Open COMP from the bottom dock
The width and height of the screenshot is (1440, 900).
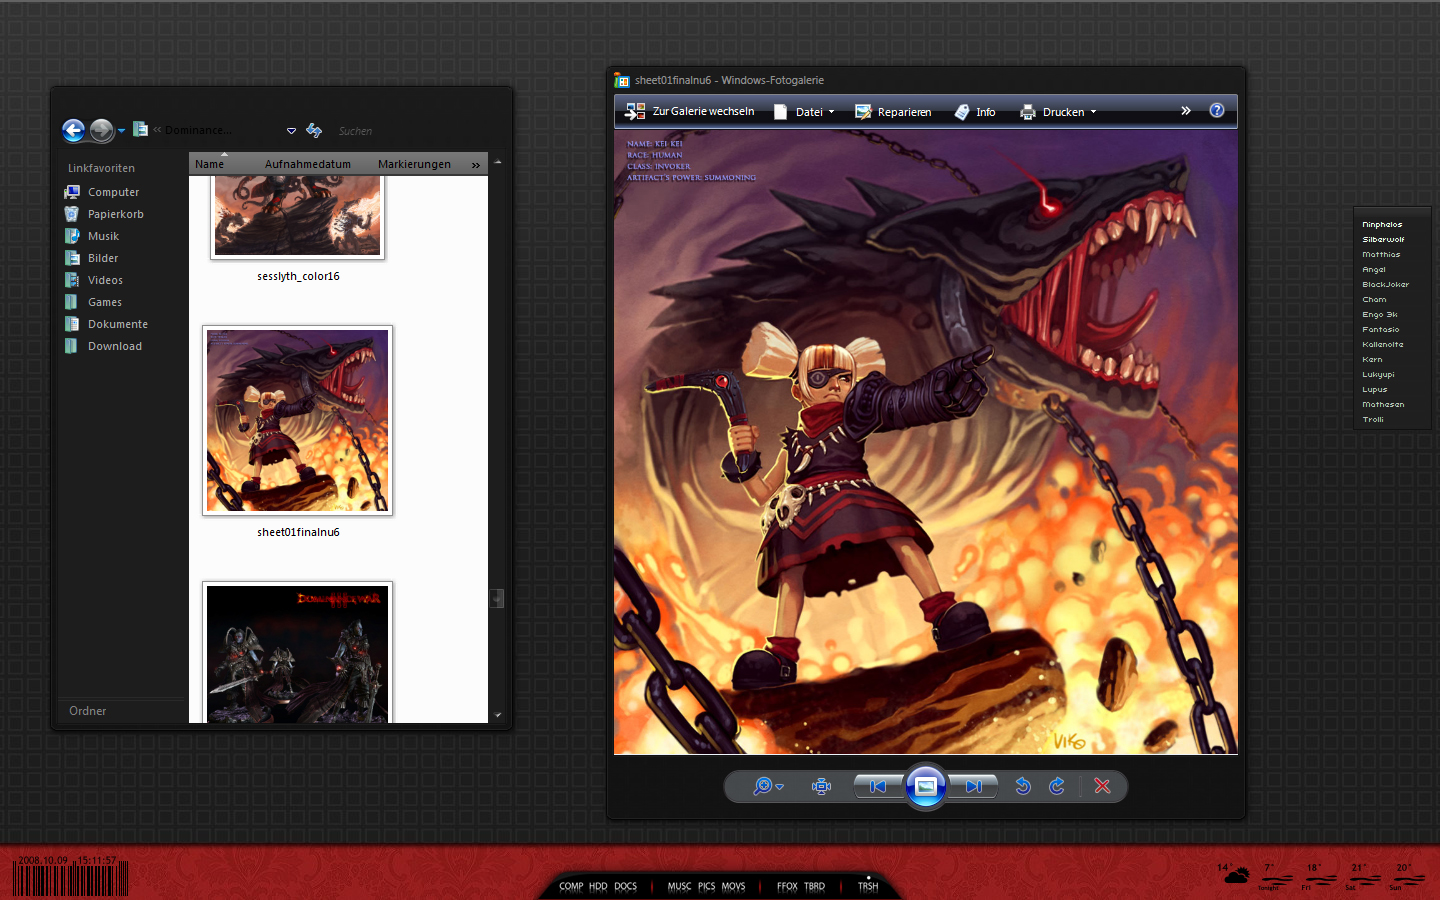tap(571, 886)
